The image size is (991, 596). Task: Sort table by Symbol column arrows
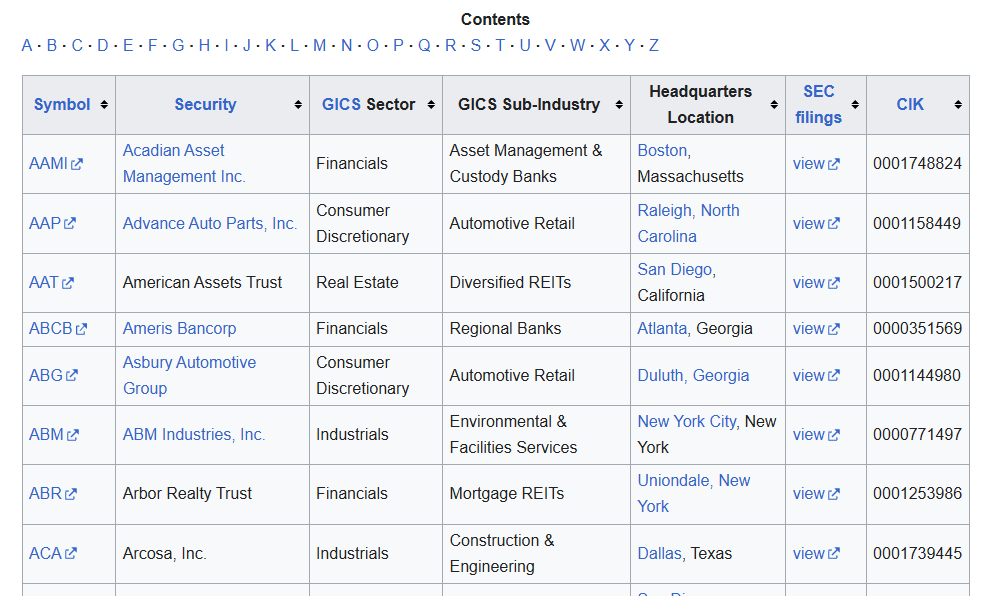[104, 105]
